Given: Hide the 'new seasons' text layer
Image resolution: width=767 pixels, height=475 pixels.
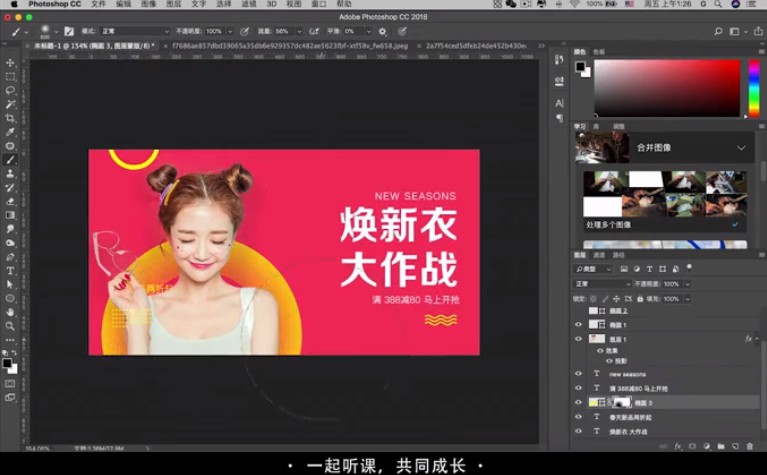Looking at the screenshot, I should (578, 374).
